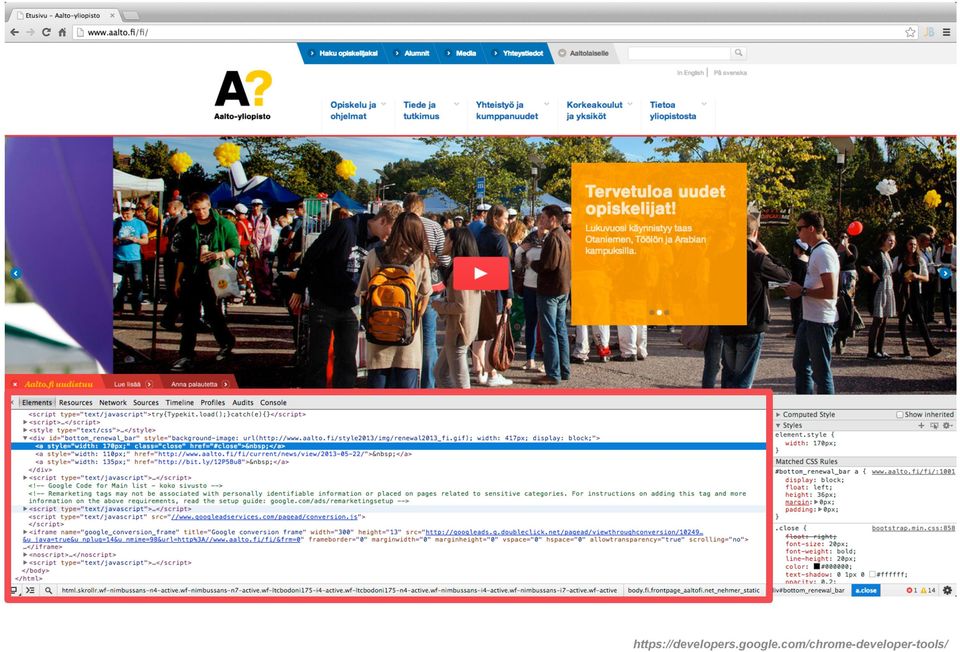The image size is (960, 652).
Task: Switch to the Sources tab
Action: tap(146, 403)
